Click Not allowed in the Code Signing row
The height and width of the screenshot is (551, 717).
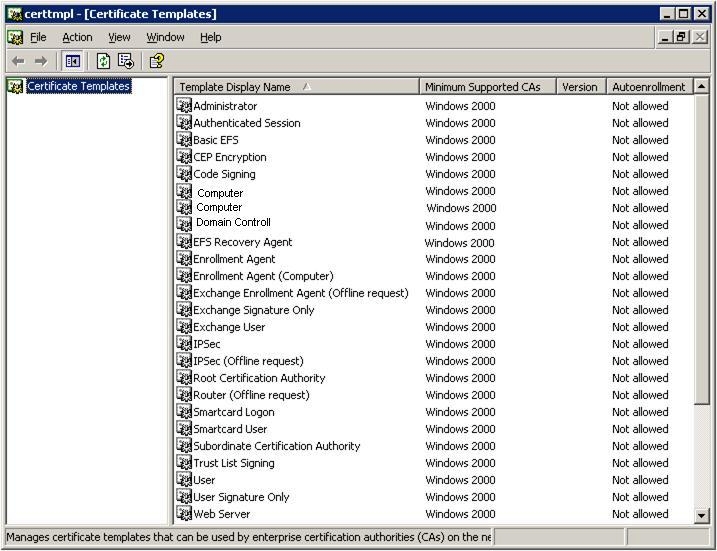point(640,174)
